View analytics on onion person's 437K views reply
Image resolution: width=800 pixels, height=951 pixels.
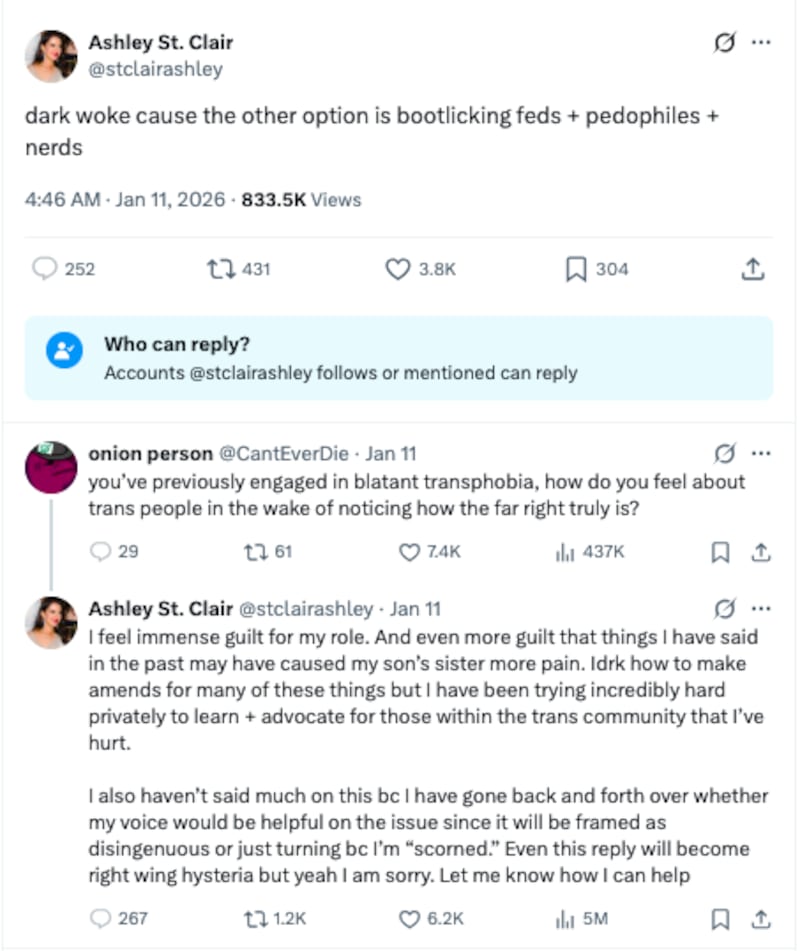tap(564, 552)
